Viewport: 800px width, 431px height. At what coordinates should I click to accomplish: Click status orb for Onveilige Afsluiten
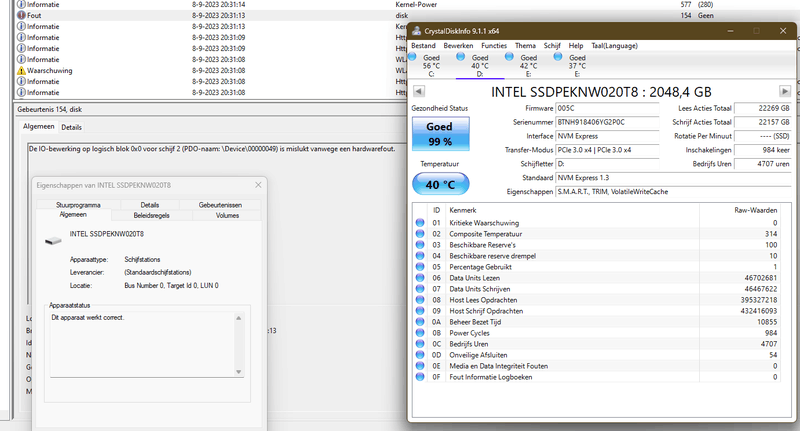coord(420,355)
